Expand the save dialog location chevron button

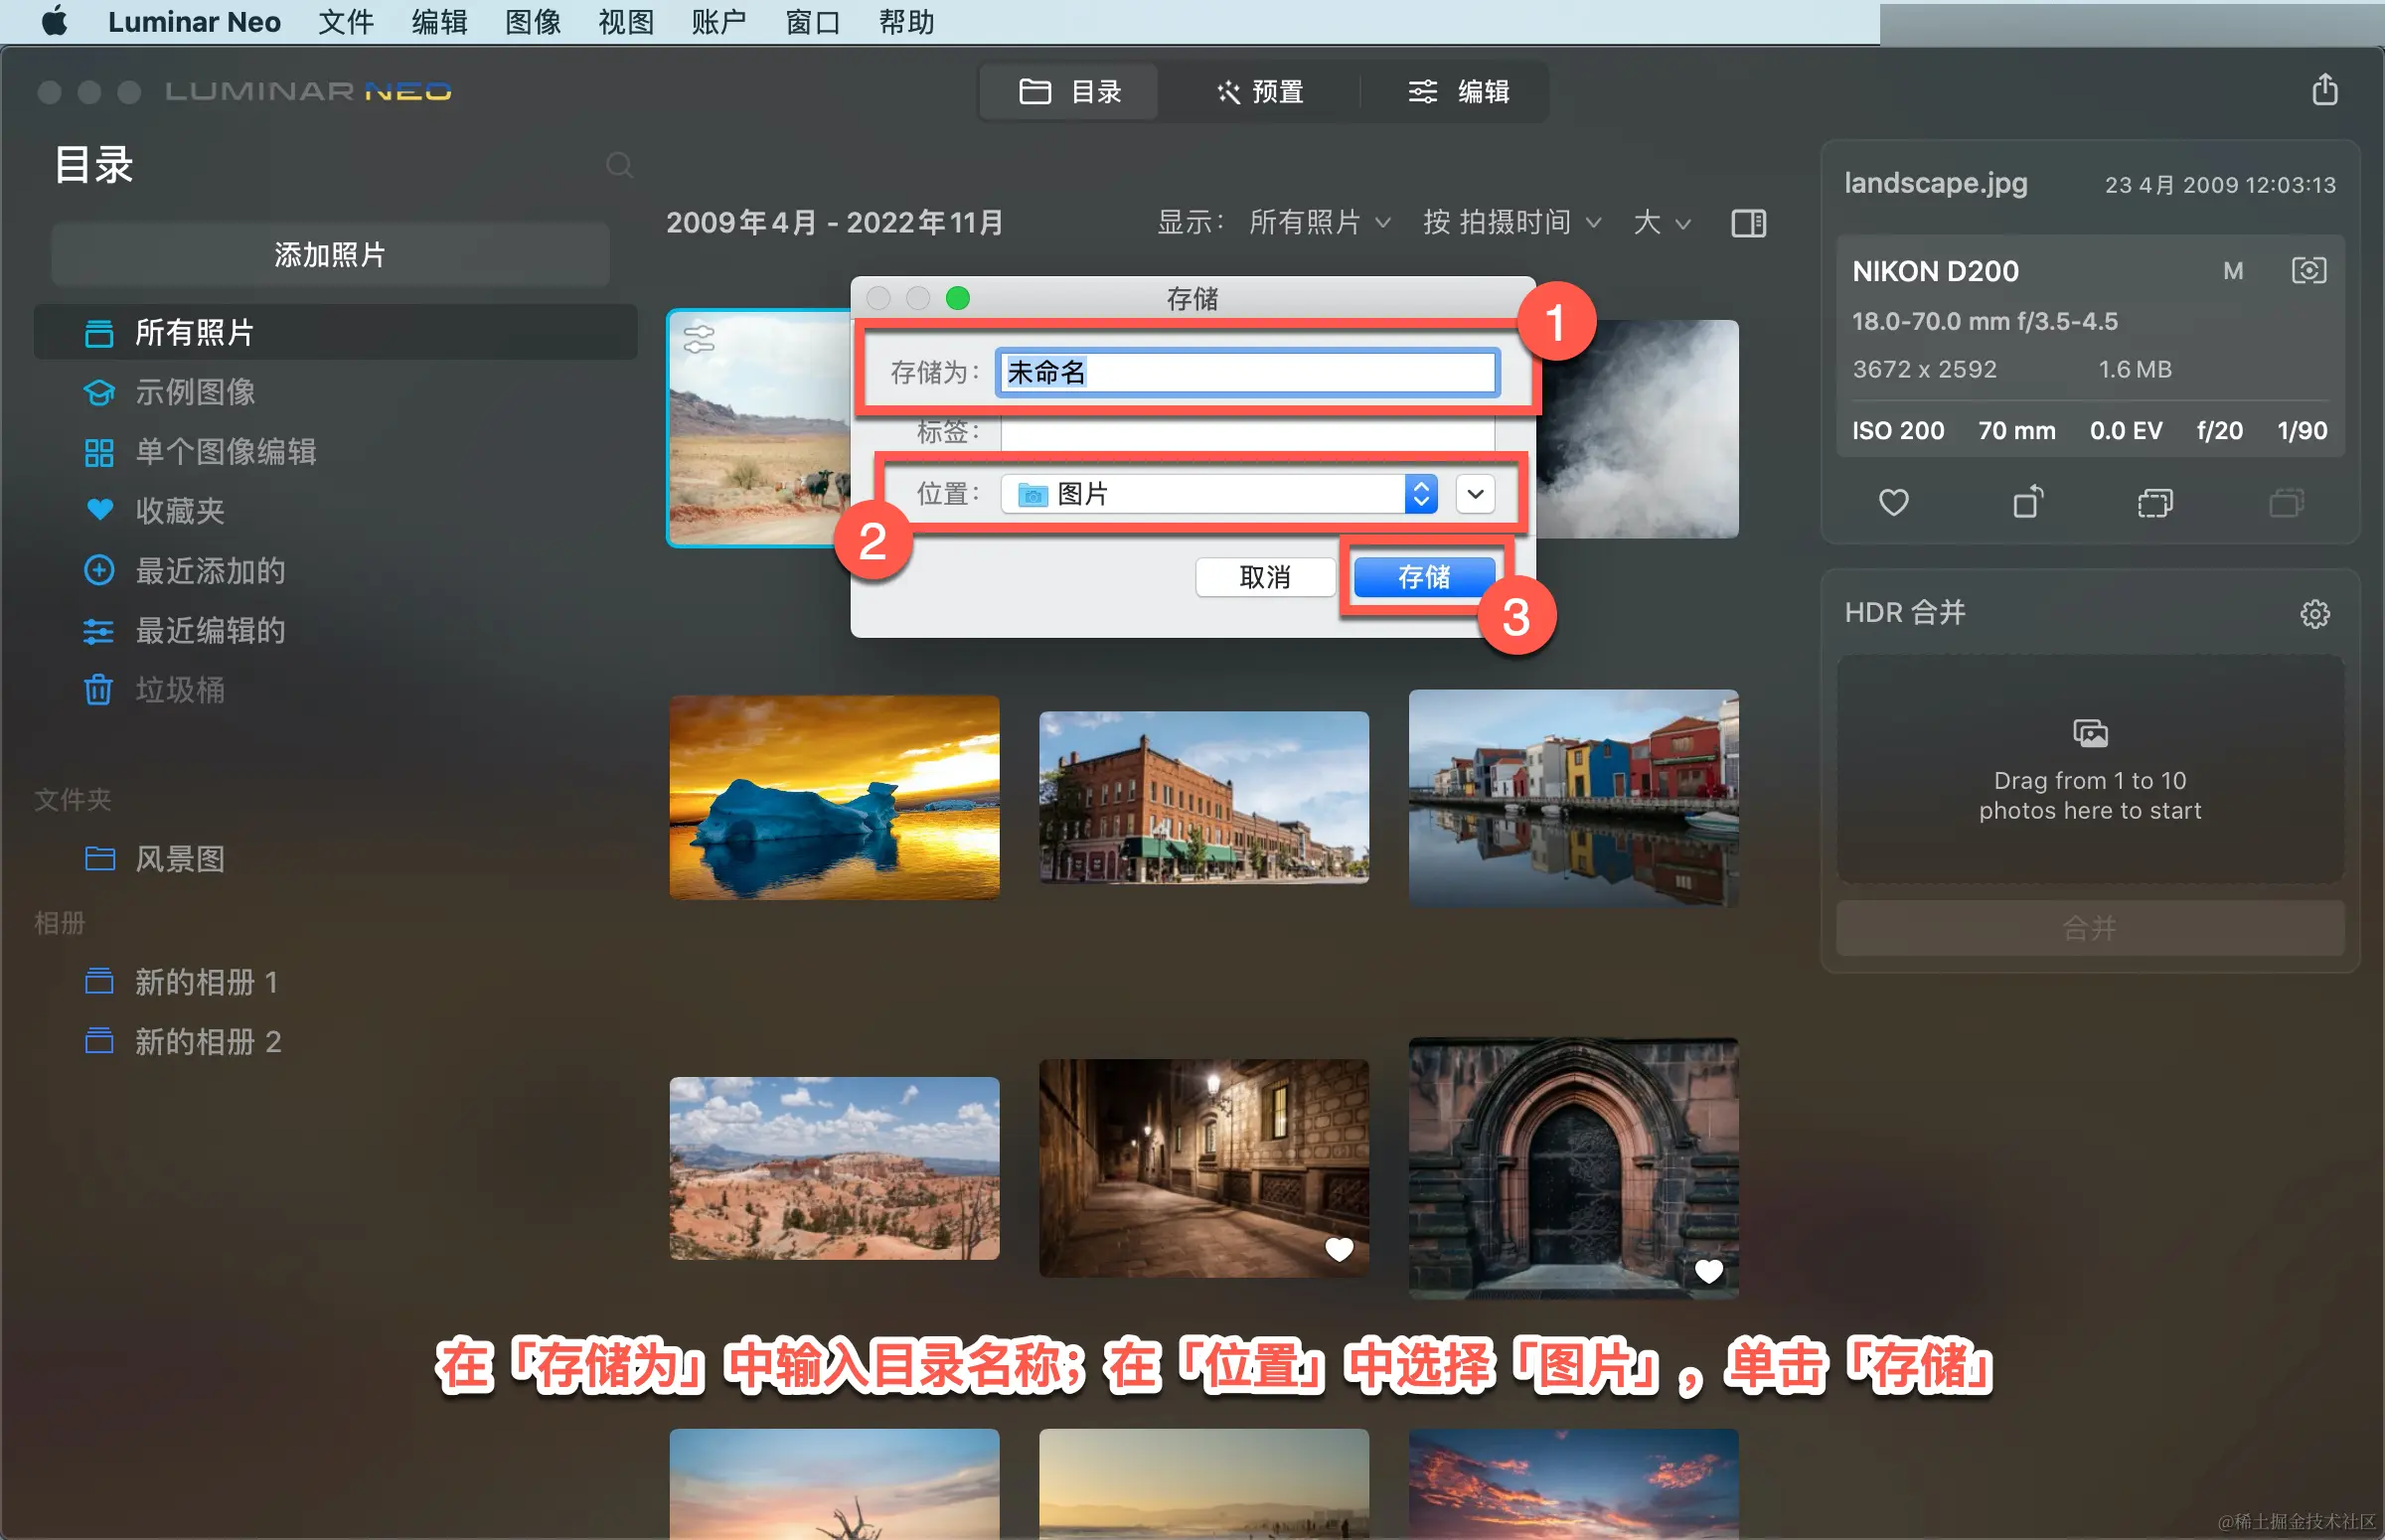click(1475, 494)
